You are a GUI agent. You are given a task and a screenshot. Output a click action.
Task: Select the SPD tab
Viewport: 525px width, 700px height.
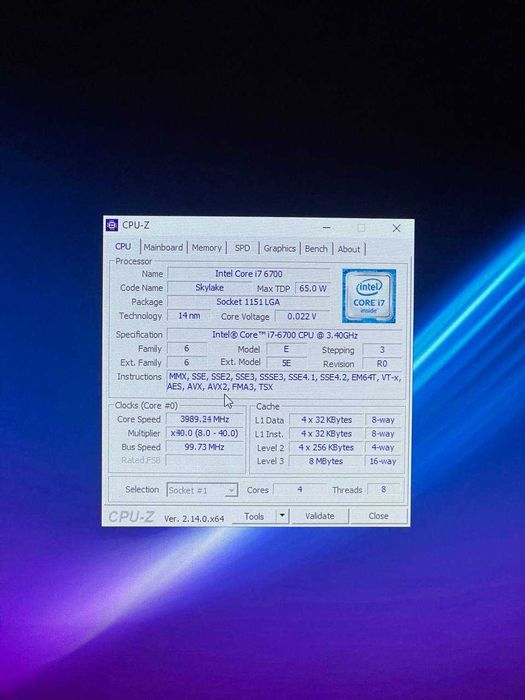pyautogui.click(x=242, y=248)
